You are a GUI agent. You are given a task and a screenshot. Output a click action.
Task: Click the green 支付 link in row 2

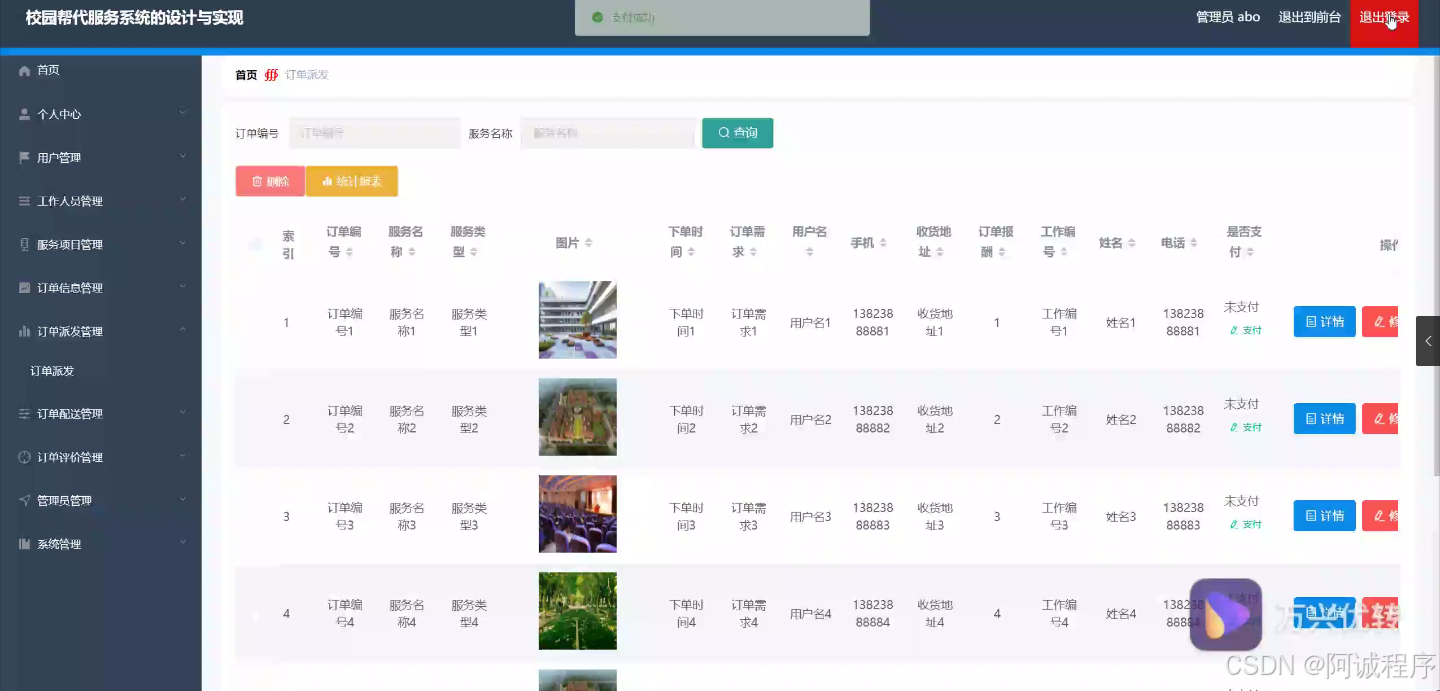tap(1245, 427)
